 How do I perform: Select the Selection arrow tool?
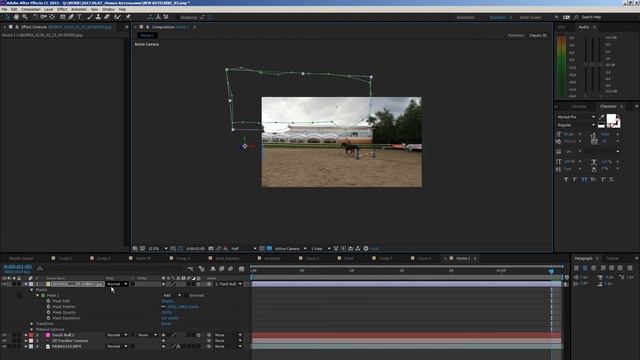point(7,17)
